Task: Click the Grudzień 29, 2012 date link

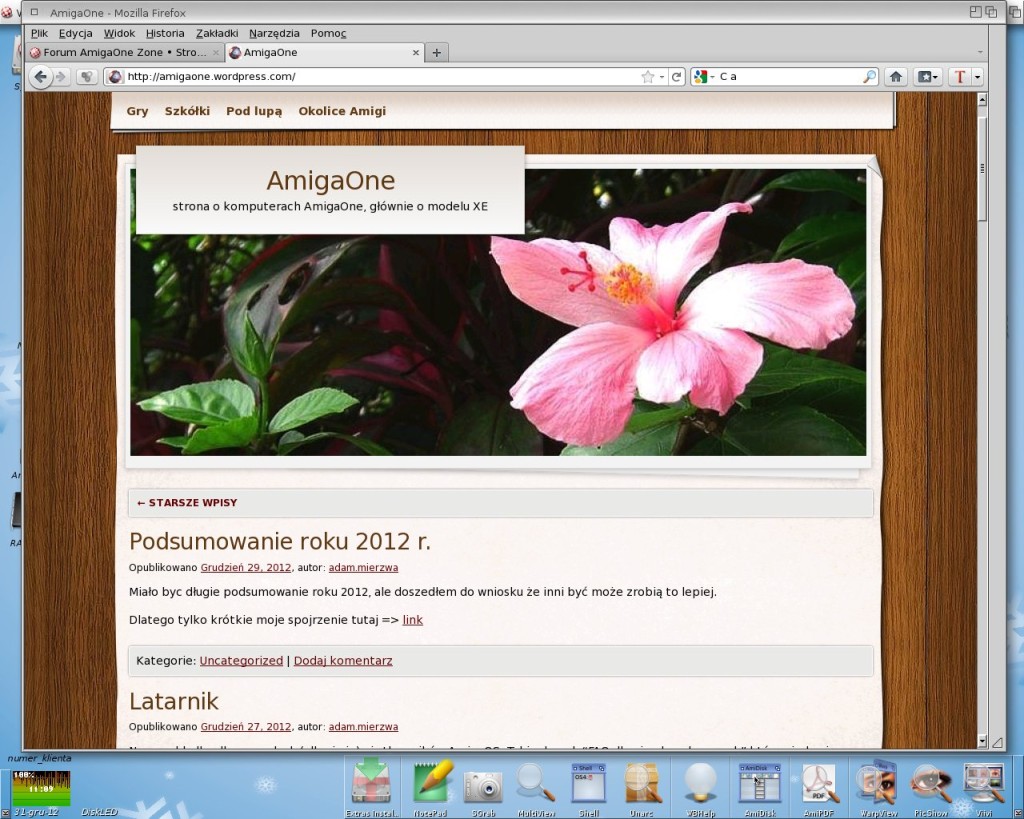Action: click(246, 568)
